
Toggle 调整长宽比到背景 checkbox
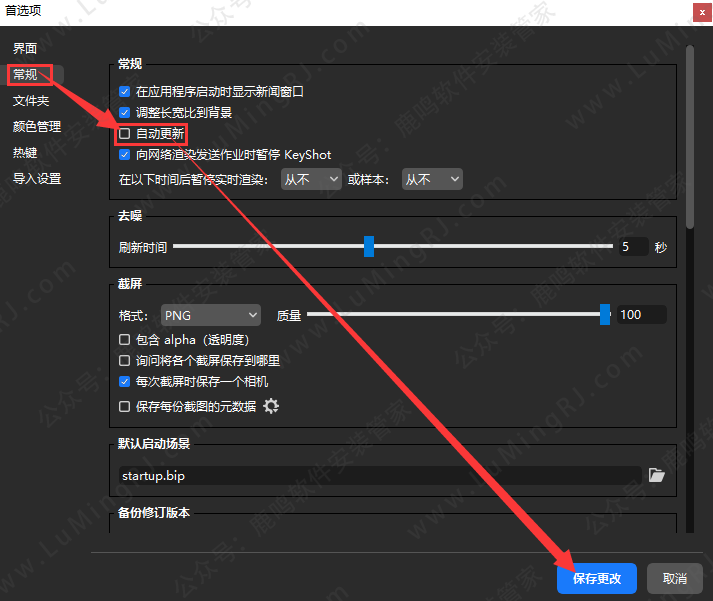[x=125, y=112]
